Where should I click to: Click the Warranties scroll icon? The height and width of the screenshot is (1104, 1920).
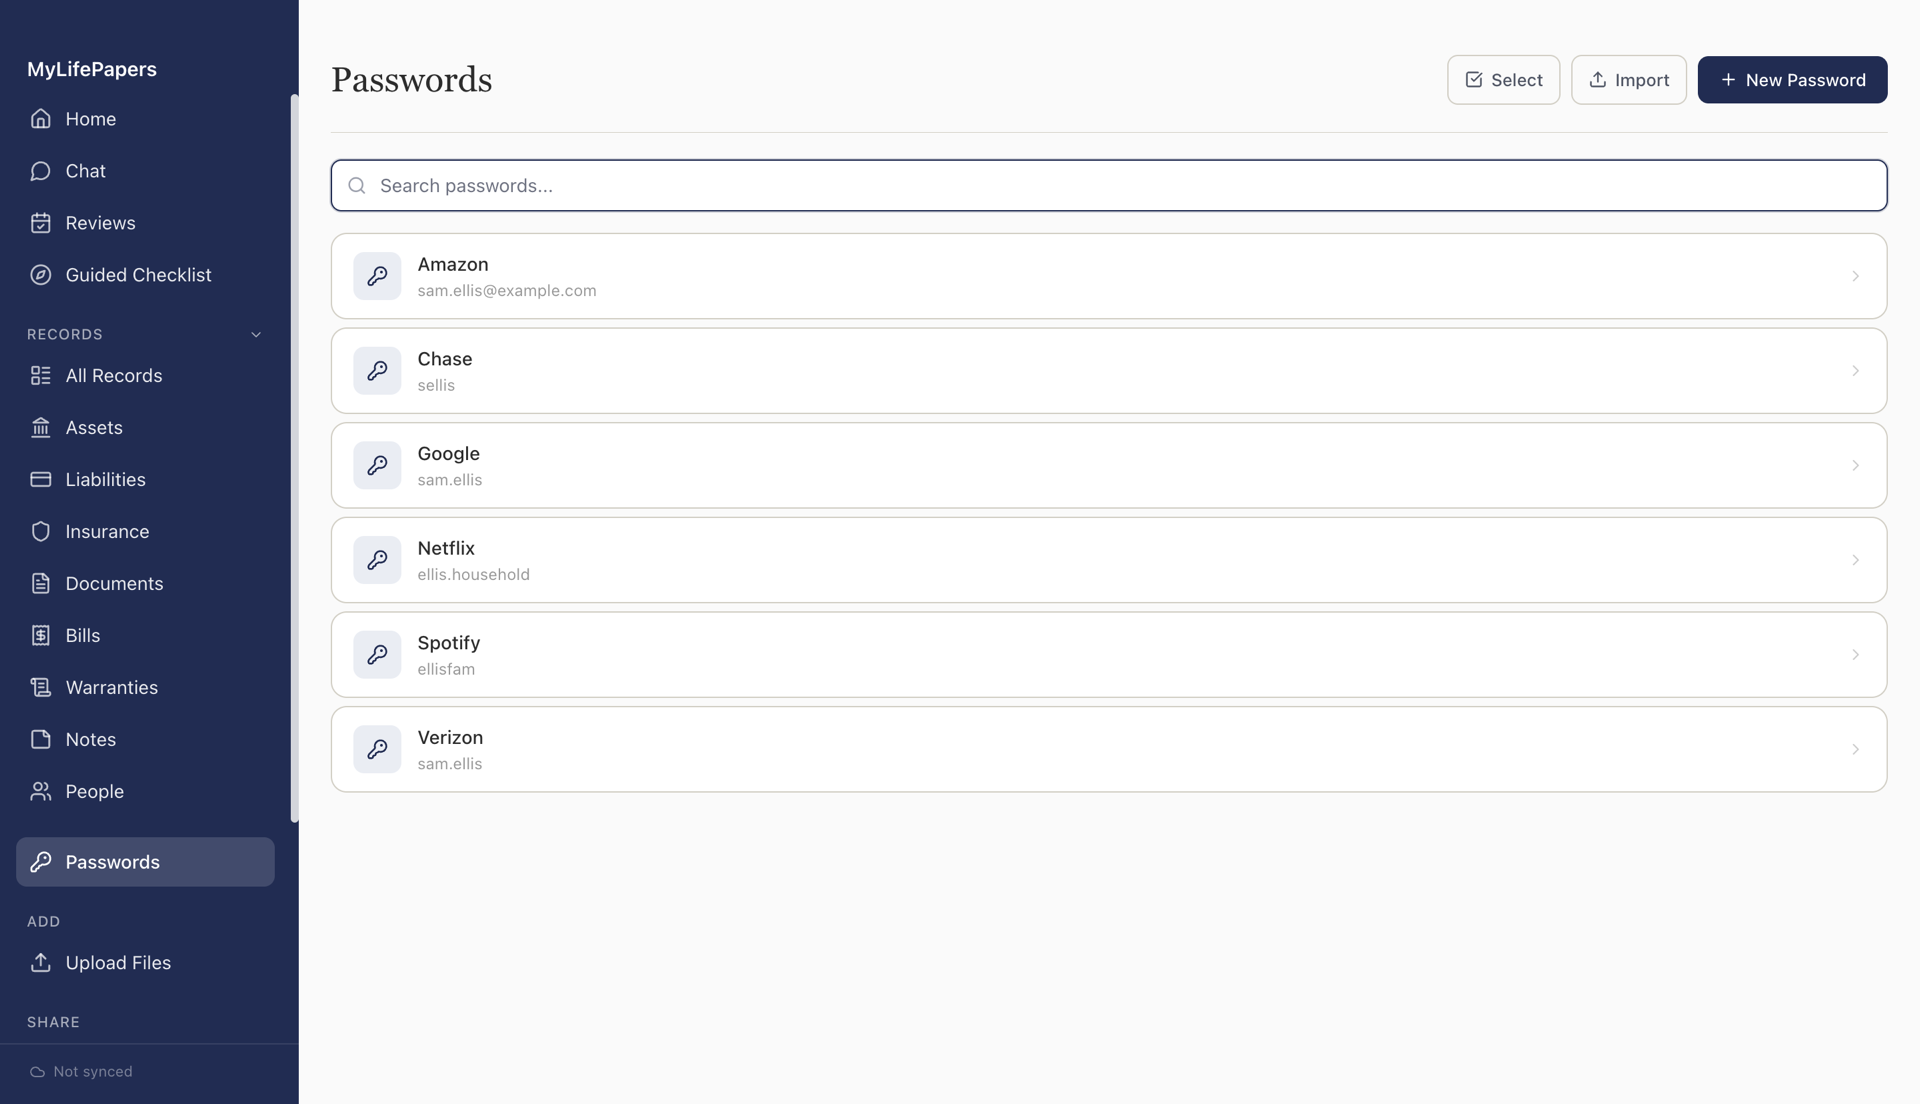click(40, 688)
